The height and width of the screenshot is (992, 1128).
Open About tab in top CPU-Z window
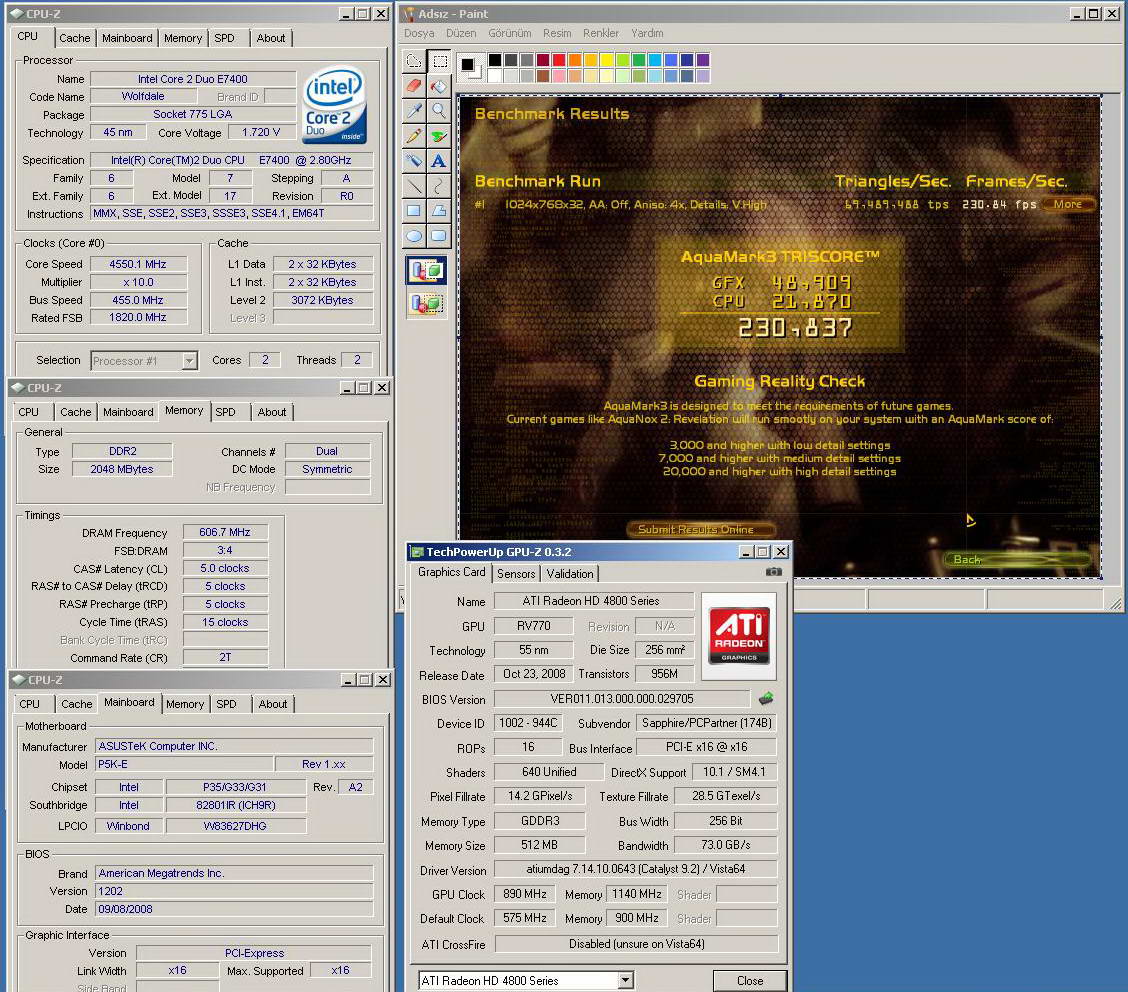tap(271, 38)
